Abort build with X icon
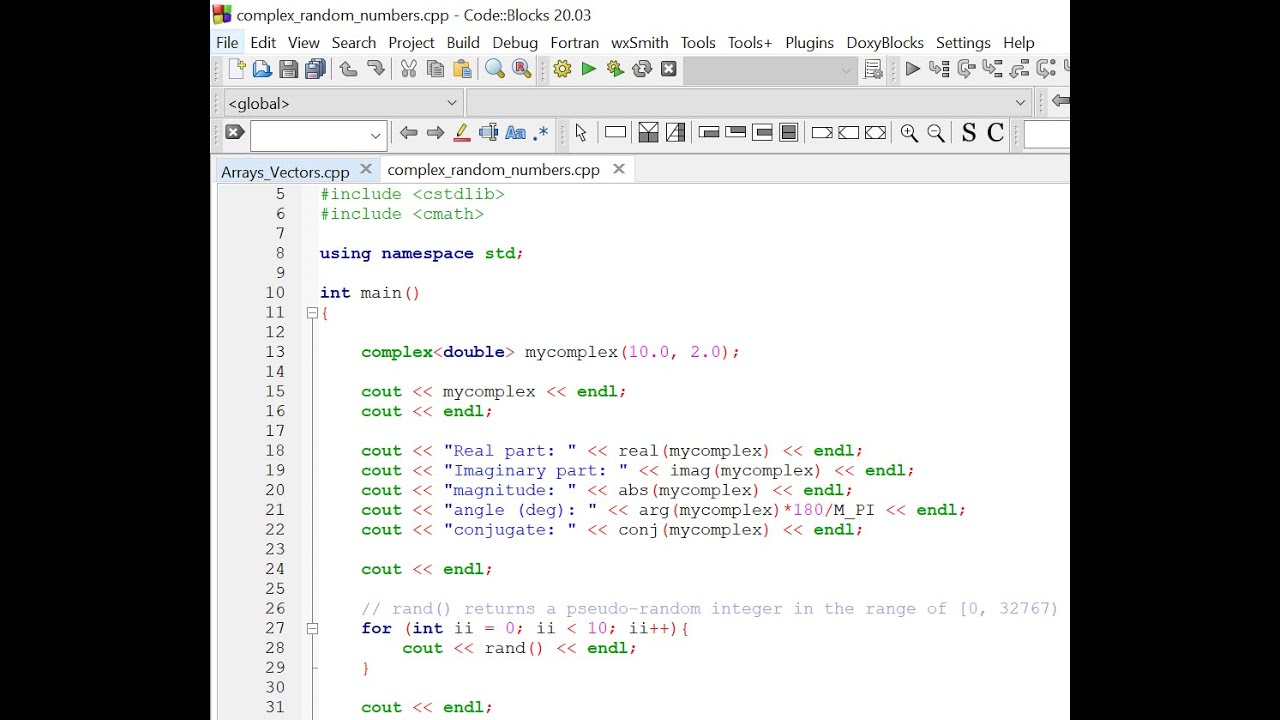Screen dimensions: 1280x720 (x=669, y=69)
